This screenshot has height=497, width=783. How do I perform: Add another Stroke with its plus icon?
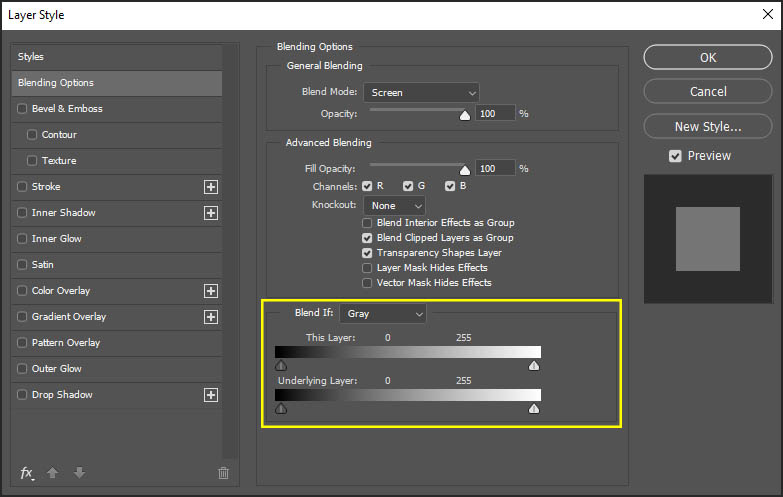(x=210, y=187)
